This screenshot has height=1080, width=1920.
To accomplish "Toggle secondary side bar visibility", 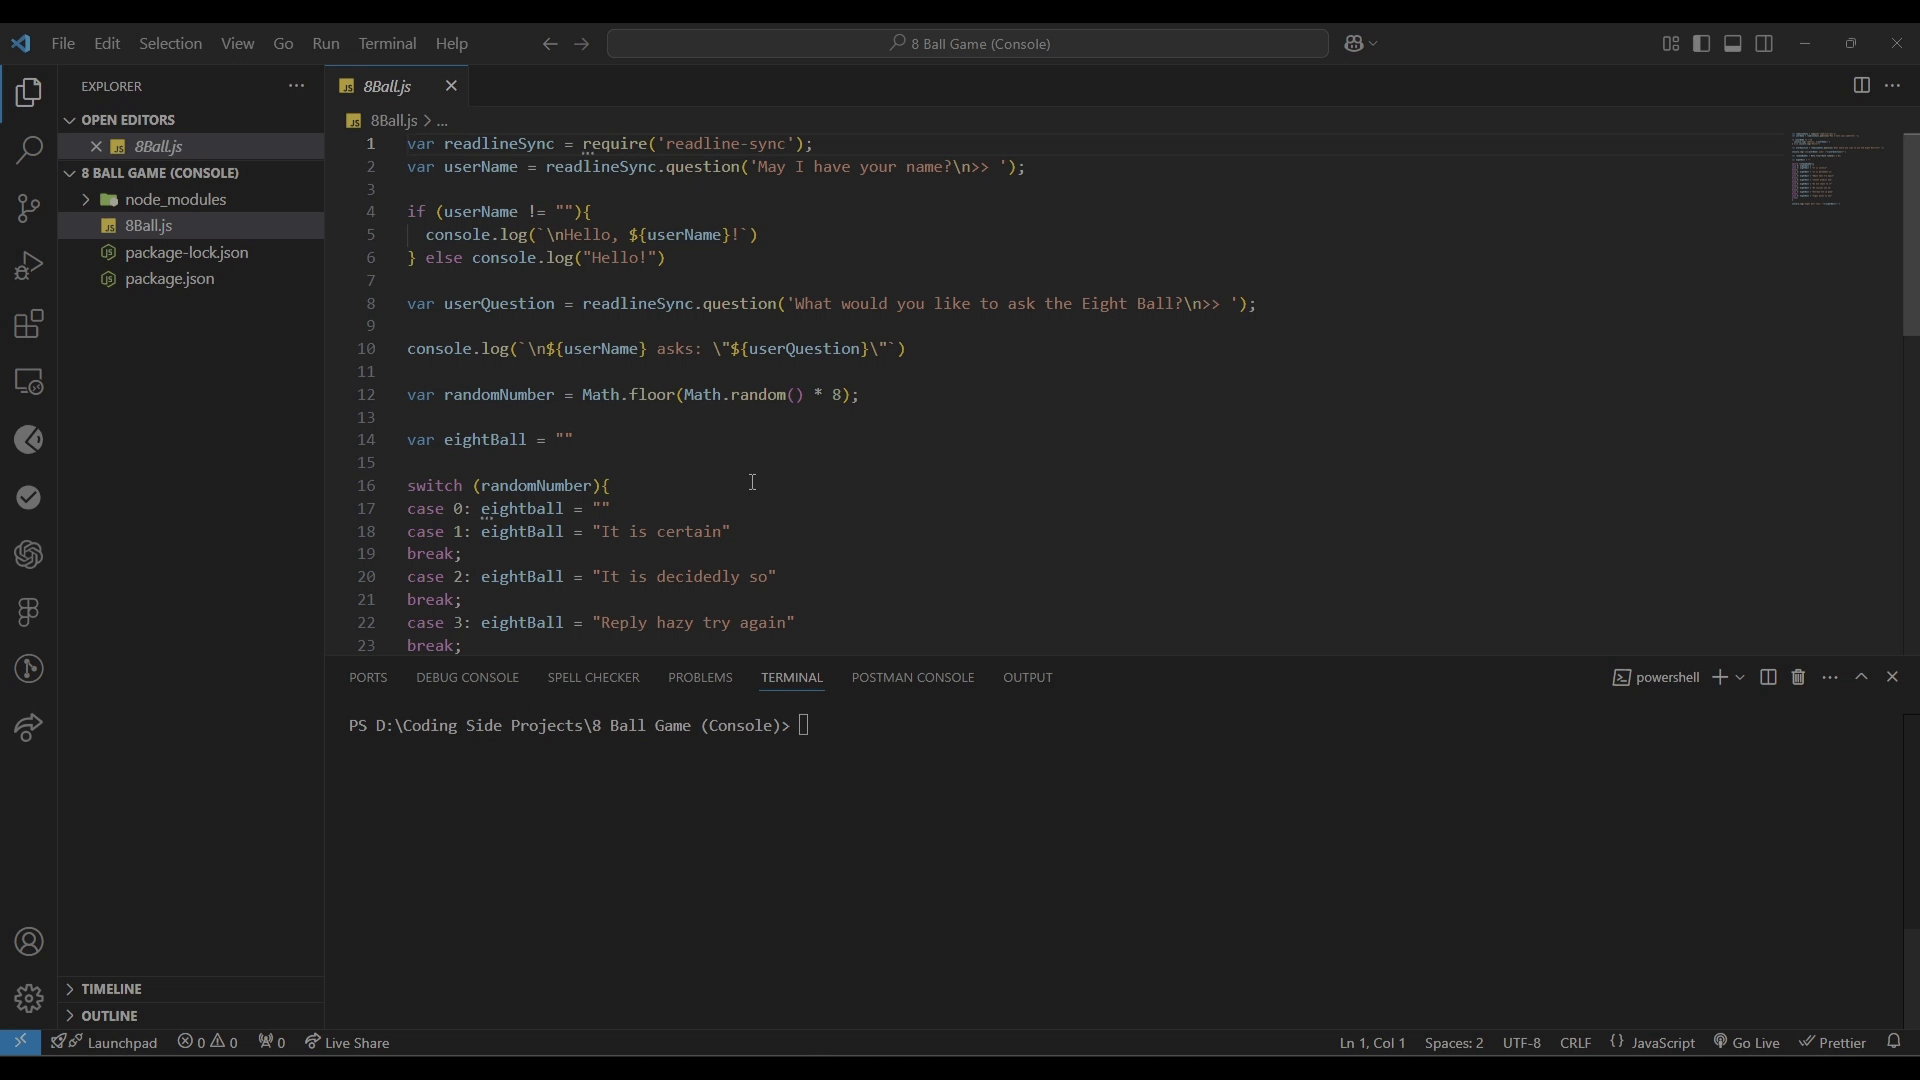I will [1765, 44].
